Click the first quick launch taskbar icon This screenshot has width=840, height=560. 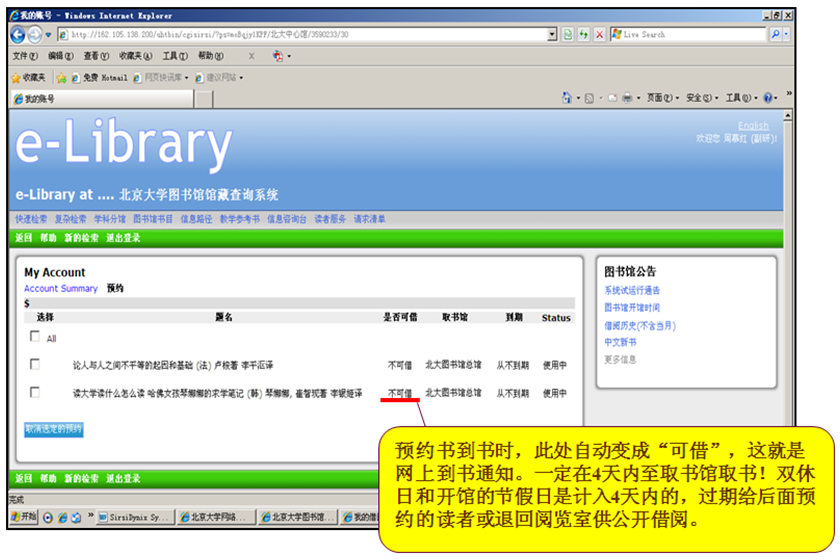click(48, 517)
